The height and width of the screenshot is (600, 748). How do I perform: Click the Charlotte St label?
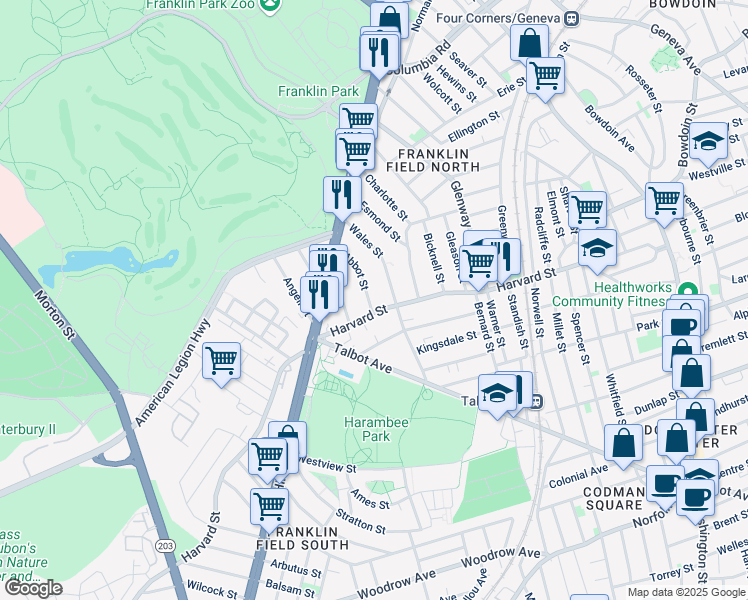pos(387,198)
